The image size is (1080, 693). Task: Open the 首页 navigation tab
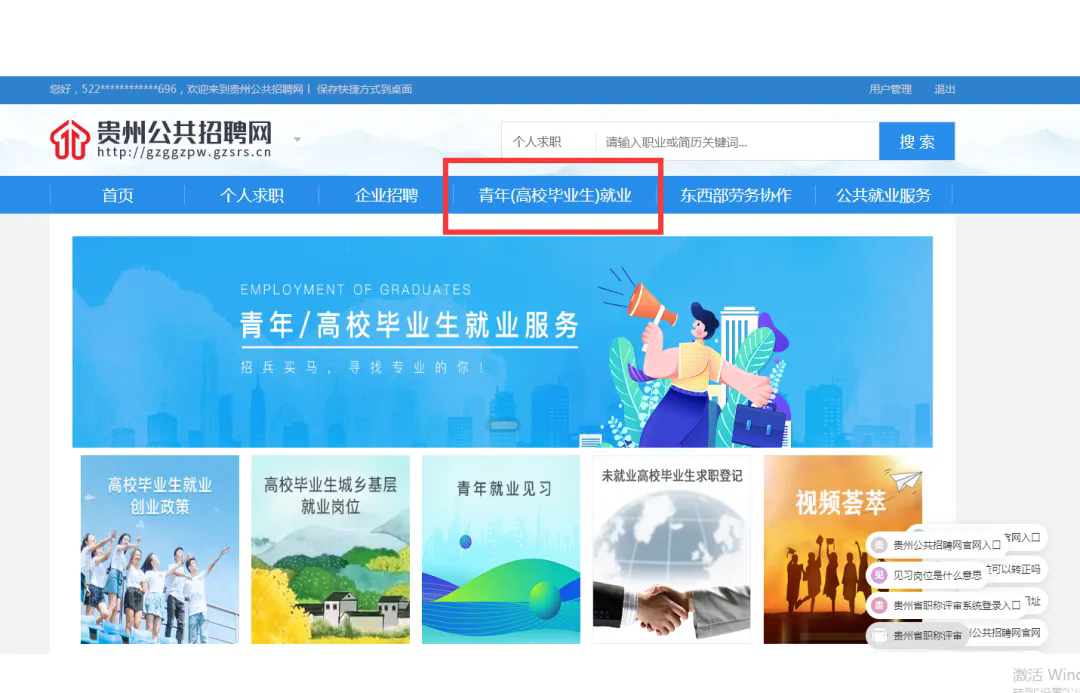(118, 195)
